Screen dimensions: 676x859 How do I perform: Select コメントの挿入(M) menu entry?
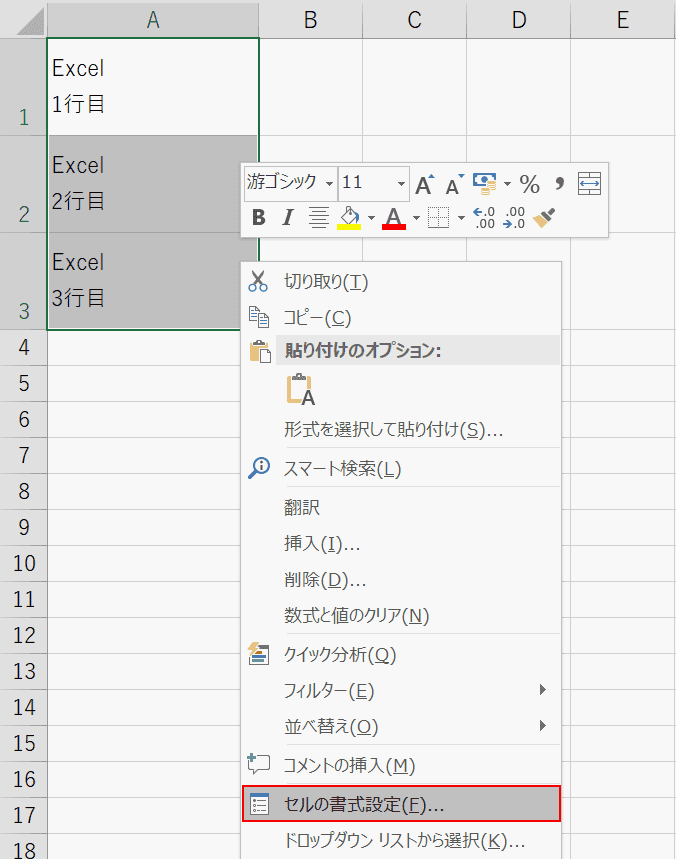[x=401, y=765]
